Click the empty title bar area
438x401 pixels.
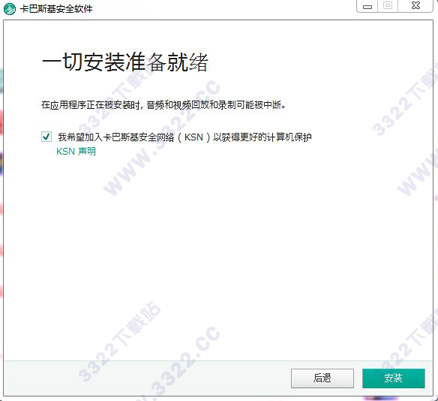[x=223, y=8]
